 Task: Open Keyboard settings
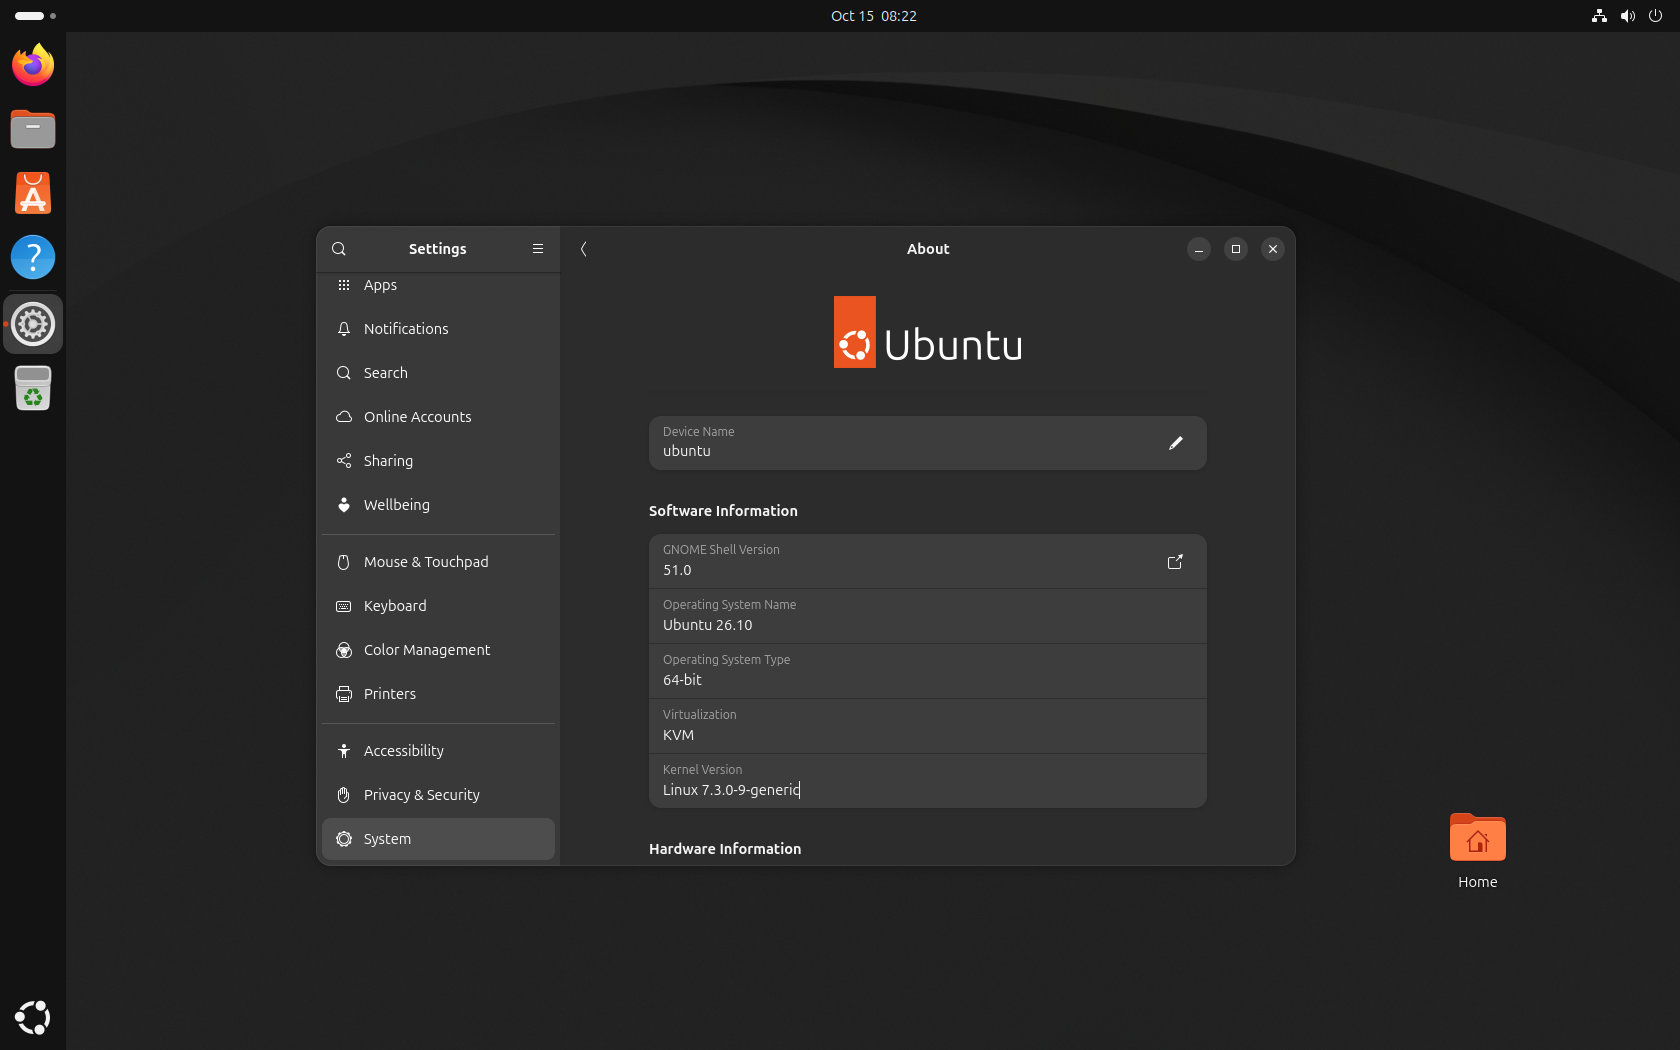(438, 606)
